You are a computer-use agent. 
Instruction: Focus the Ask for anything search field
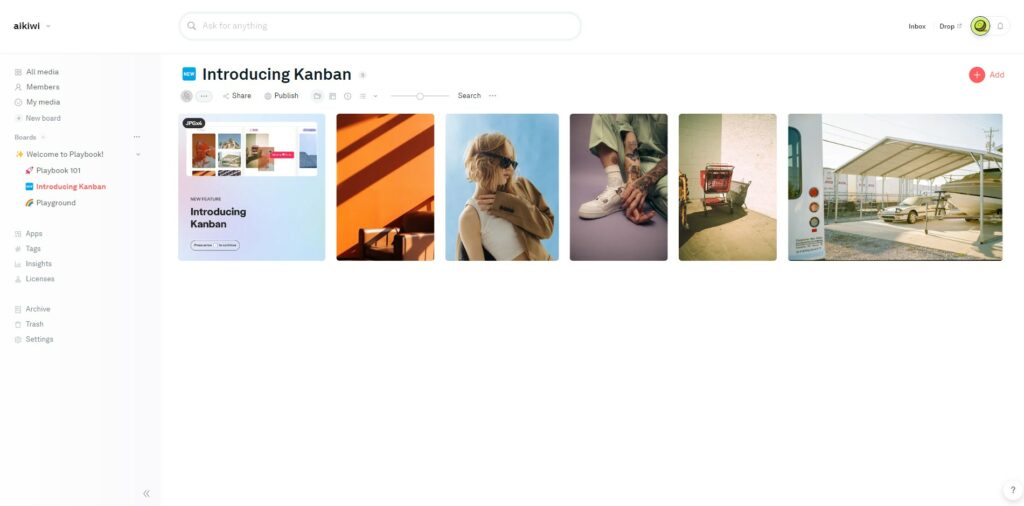pyautogui.click(x=380, y=26)
